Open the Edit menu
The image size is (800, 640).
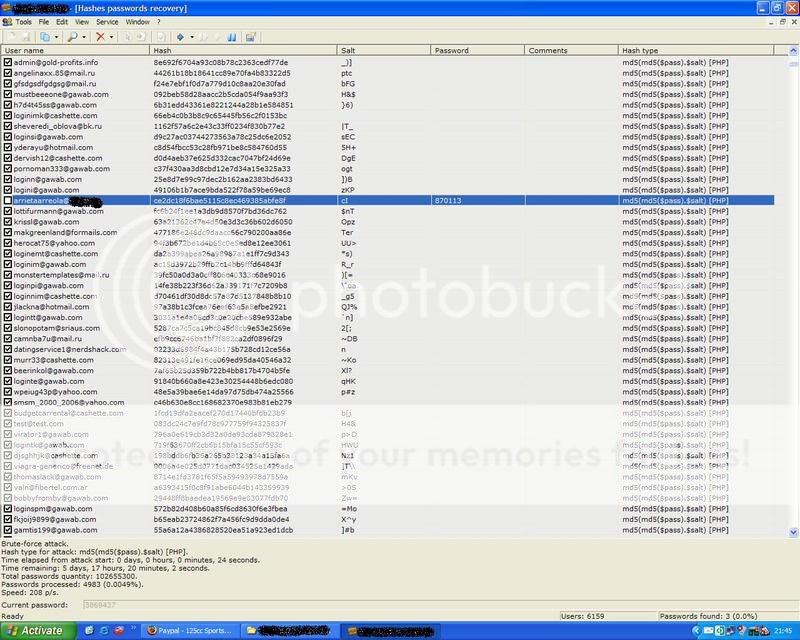[x=62, y=22]
